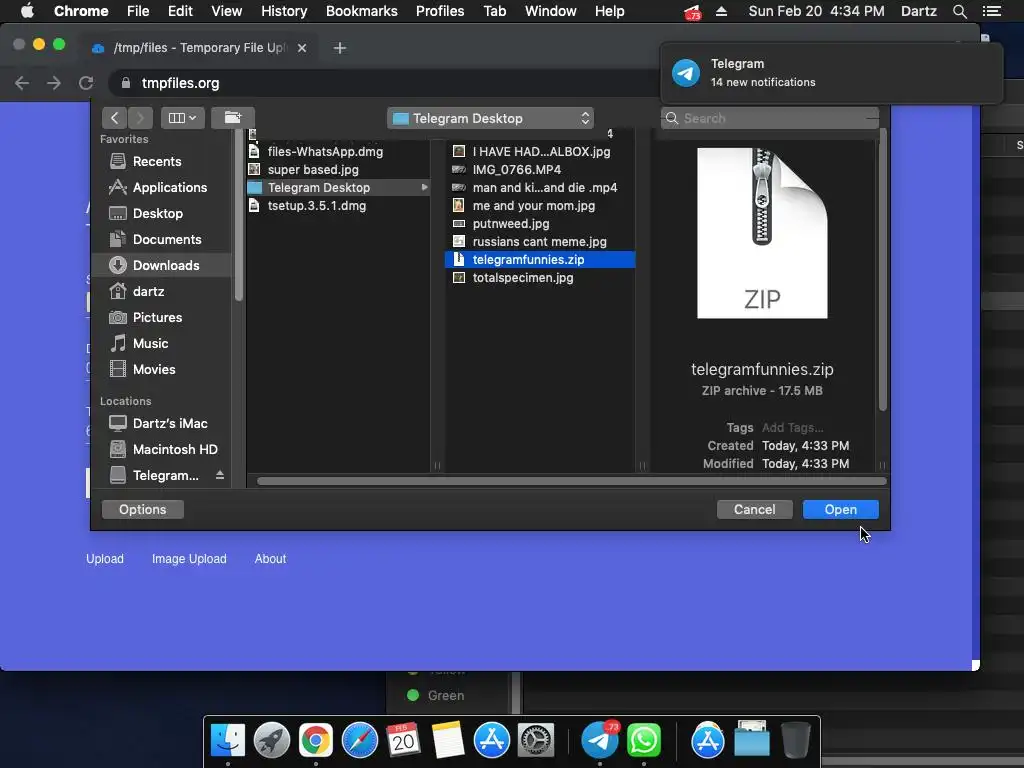Create a new folder in the dialog
The image size is (1024, 768).
233,118
